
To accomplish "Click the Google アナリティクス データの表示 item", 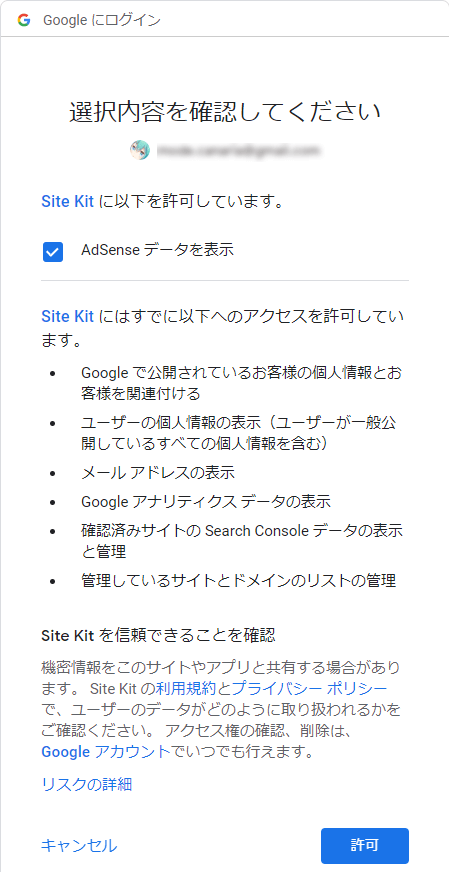I will 206,502.
